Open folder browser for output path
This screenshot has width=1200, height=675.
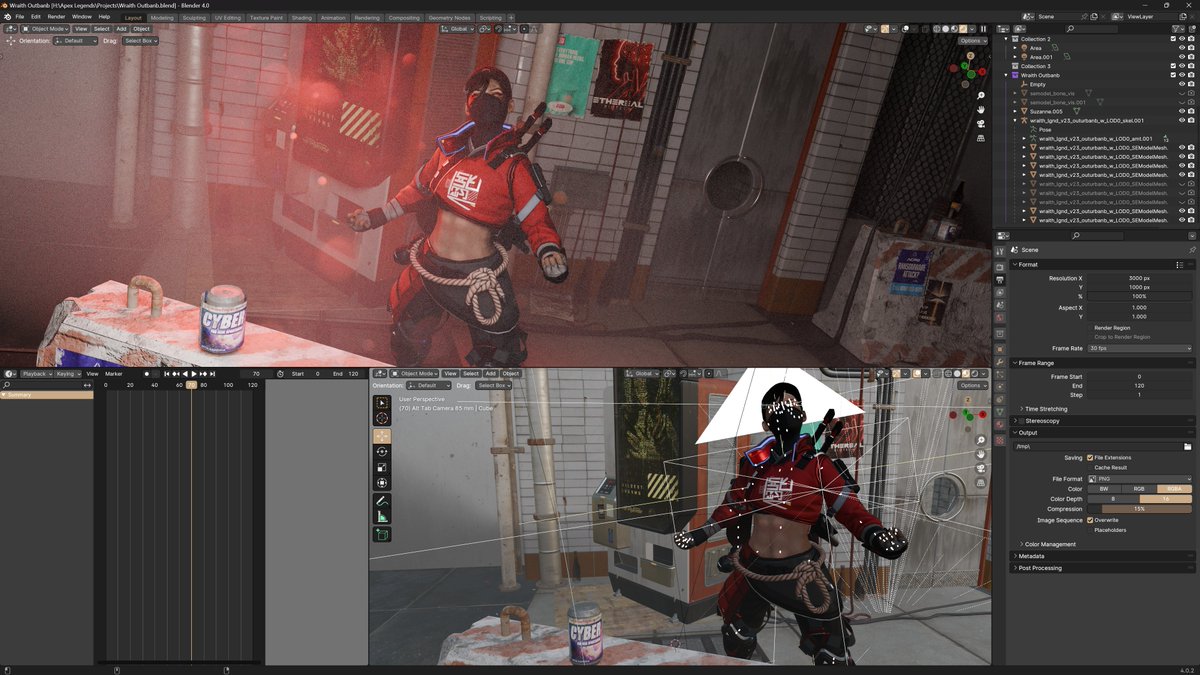point(1187,446)
